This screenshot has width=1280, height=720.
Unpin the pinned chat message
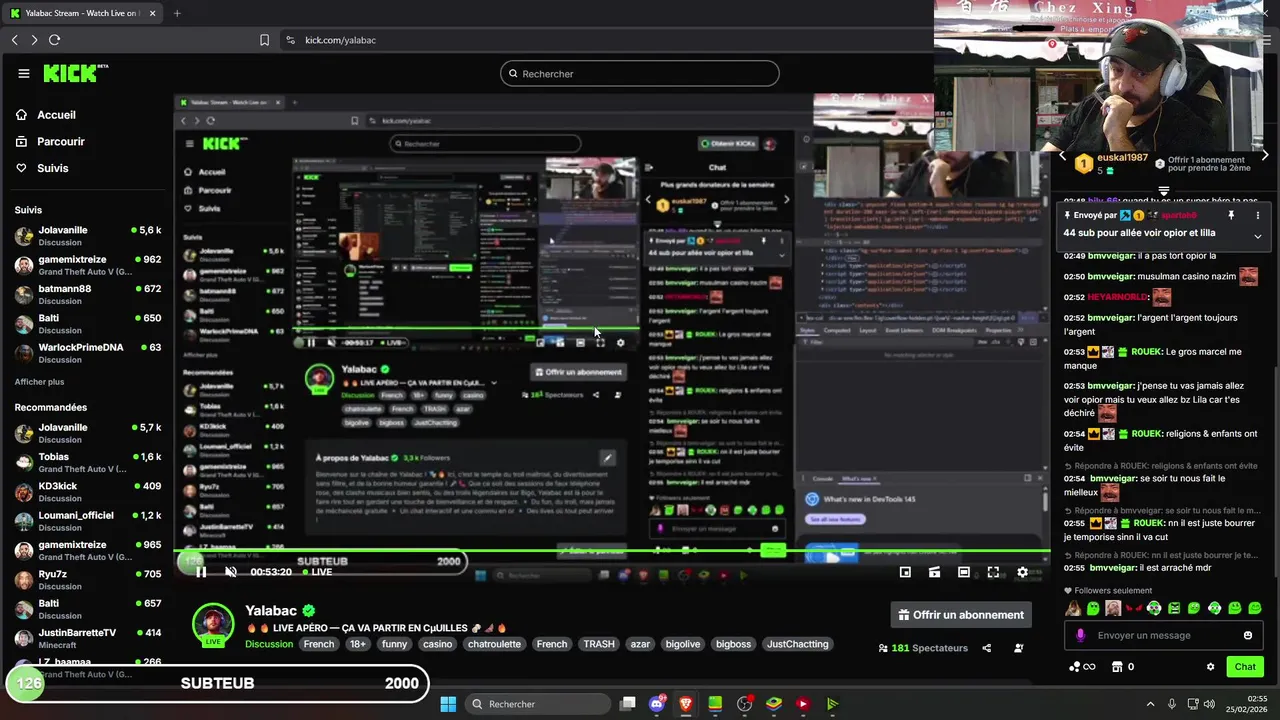click(1231, 215)
